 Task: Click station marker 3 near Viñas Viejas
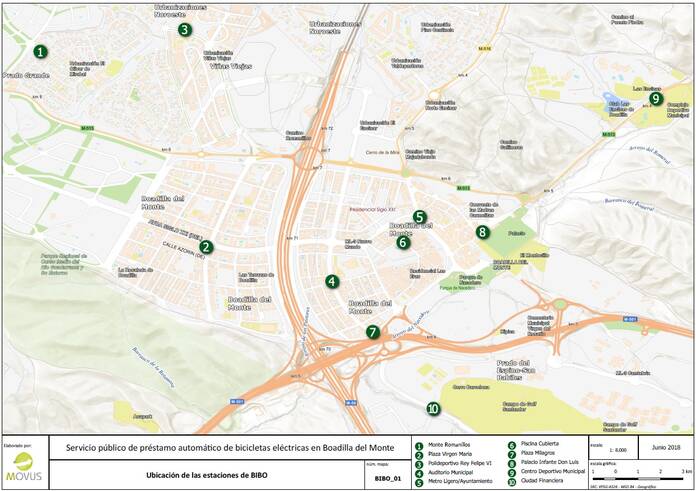[185, 30]
